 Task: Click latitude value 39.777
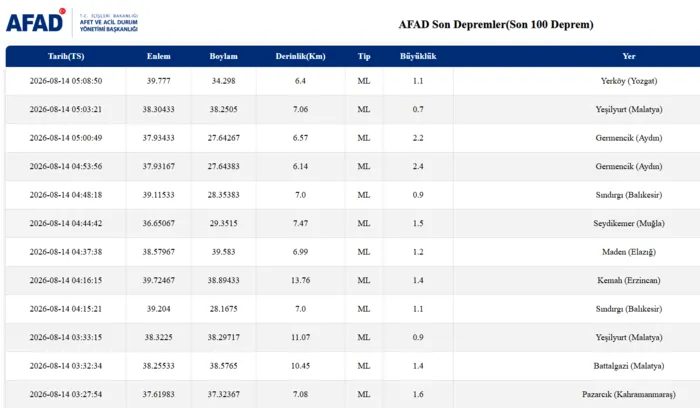coord(158,81)
